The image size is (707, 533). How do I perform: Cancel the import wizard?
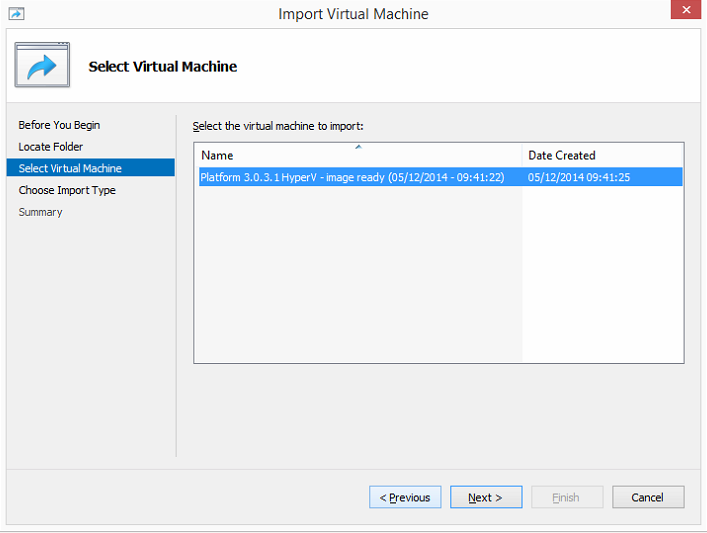(647, 497)
